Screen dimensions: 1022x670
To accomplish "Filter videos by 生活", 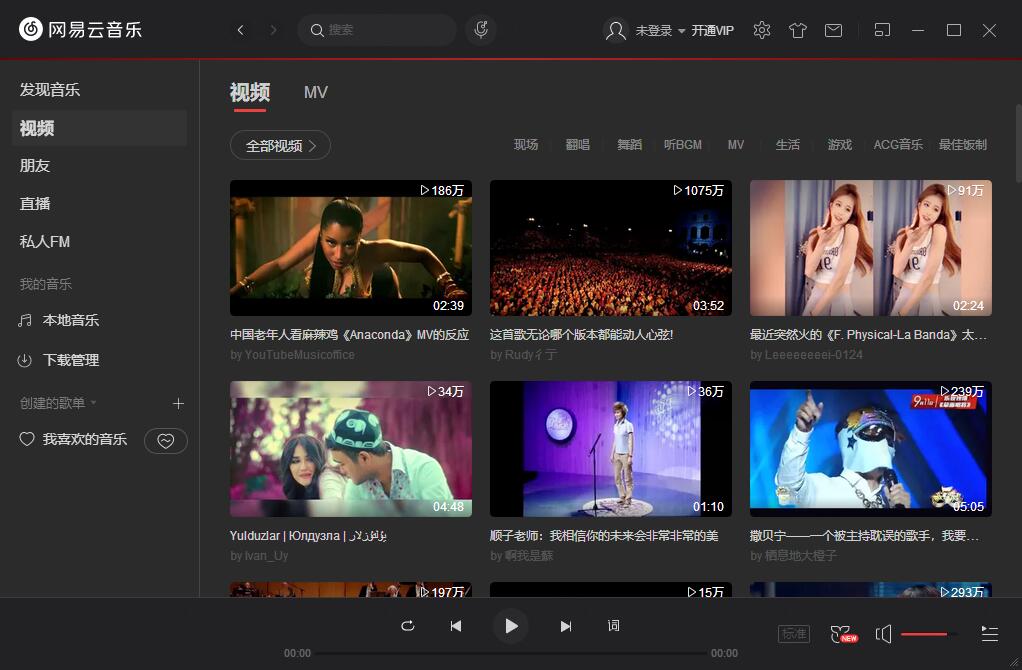I will (787, 145).
